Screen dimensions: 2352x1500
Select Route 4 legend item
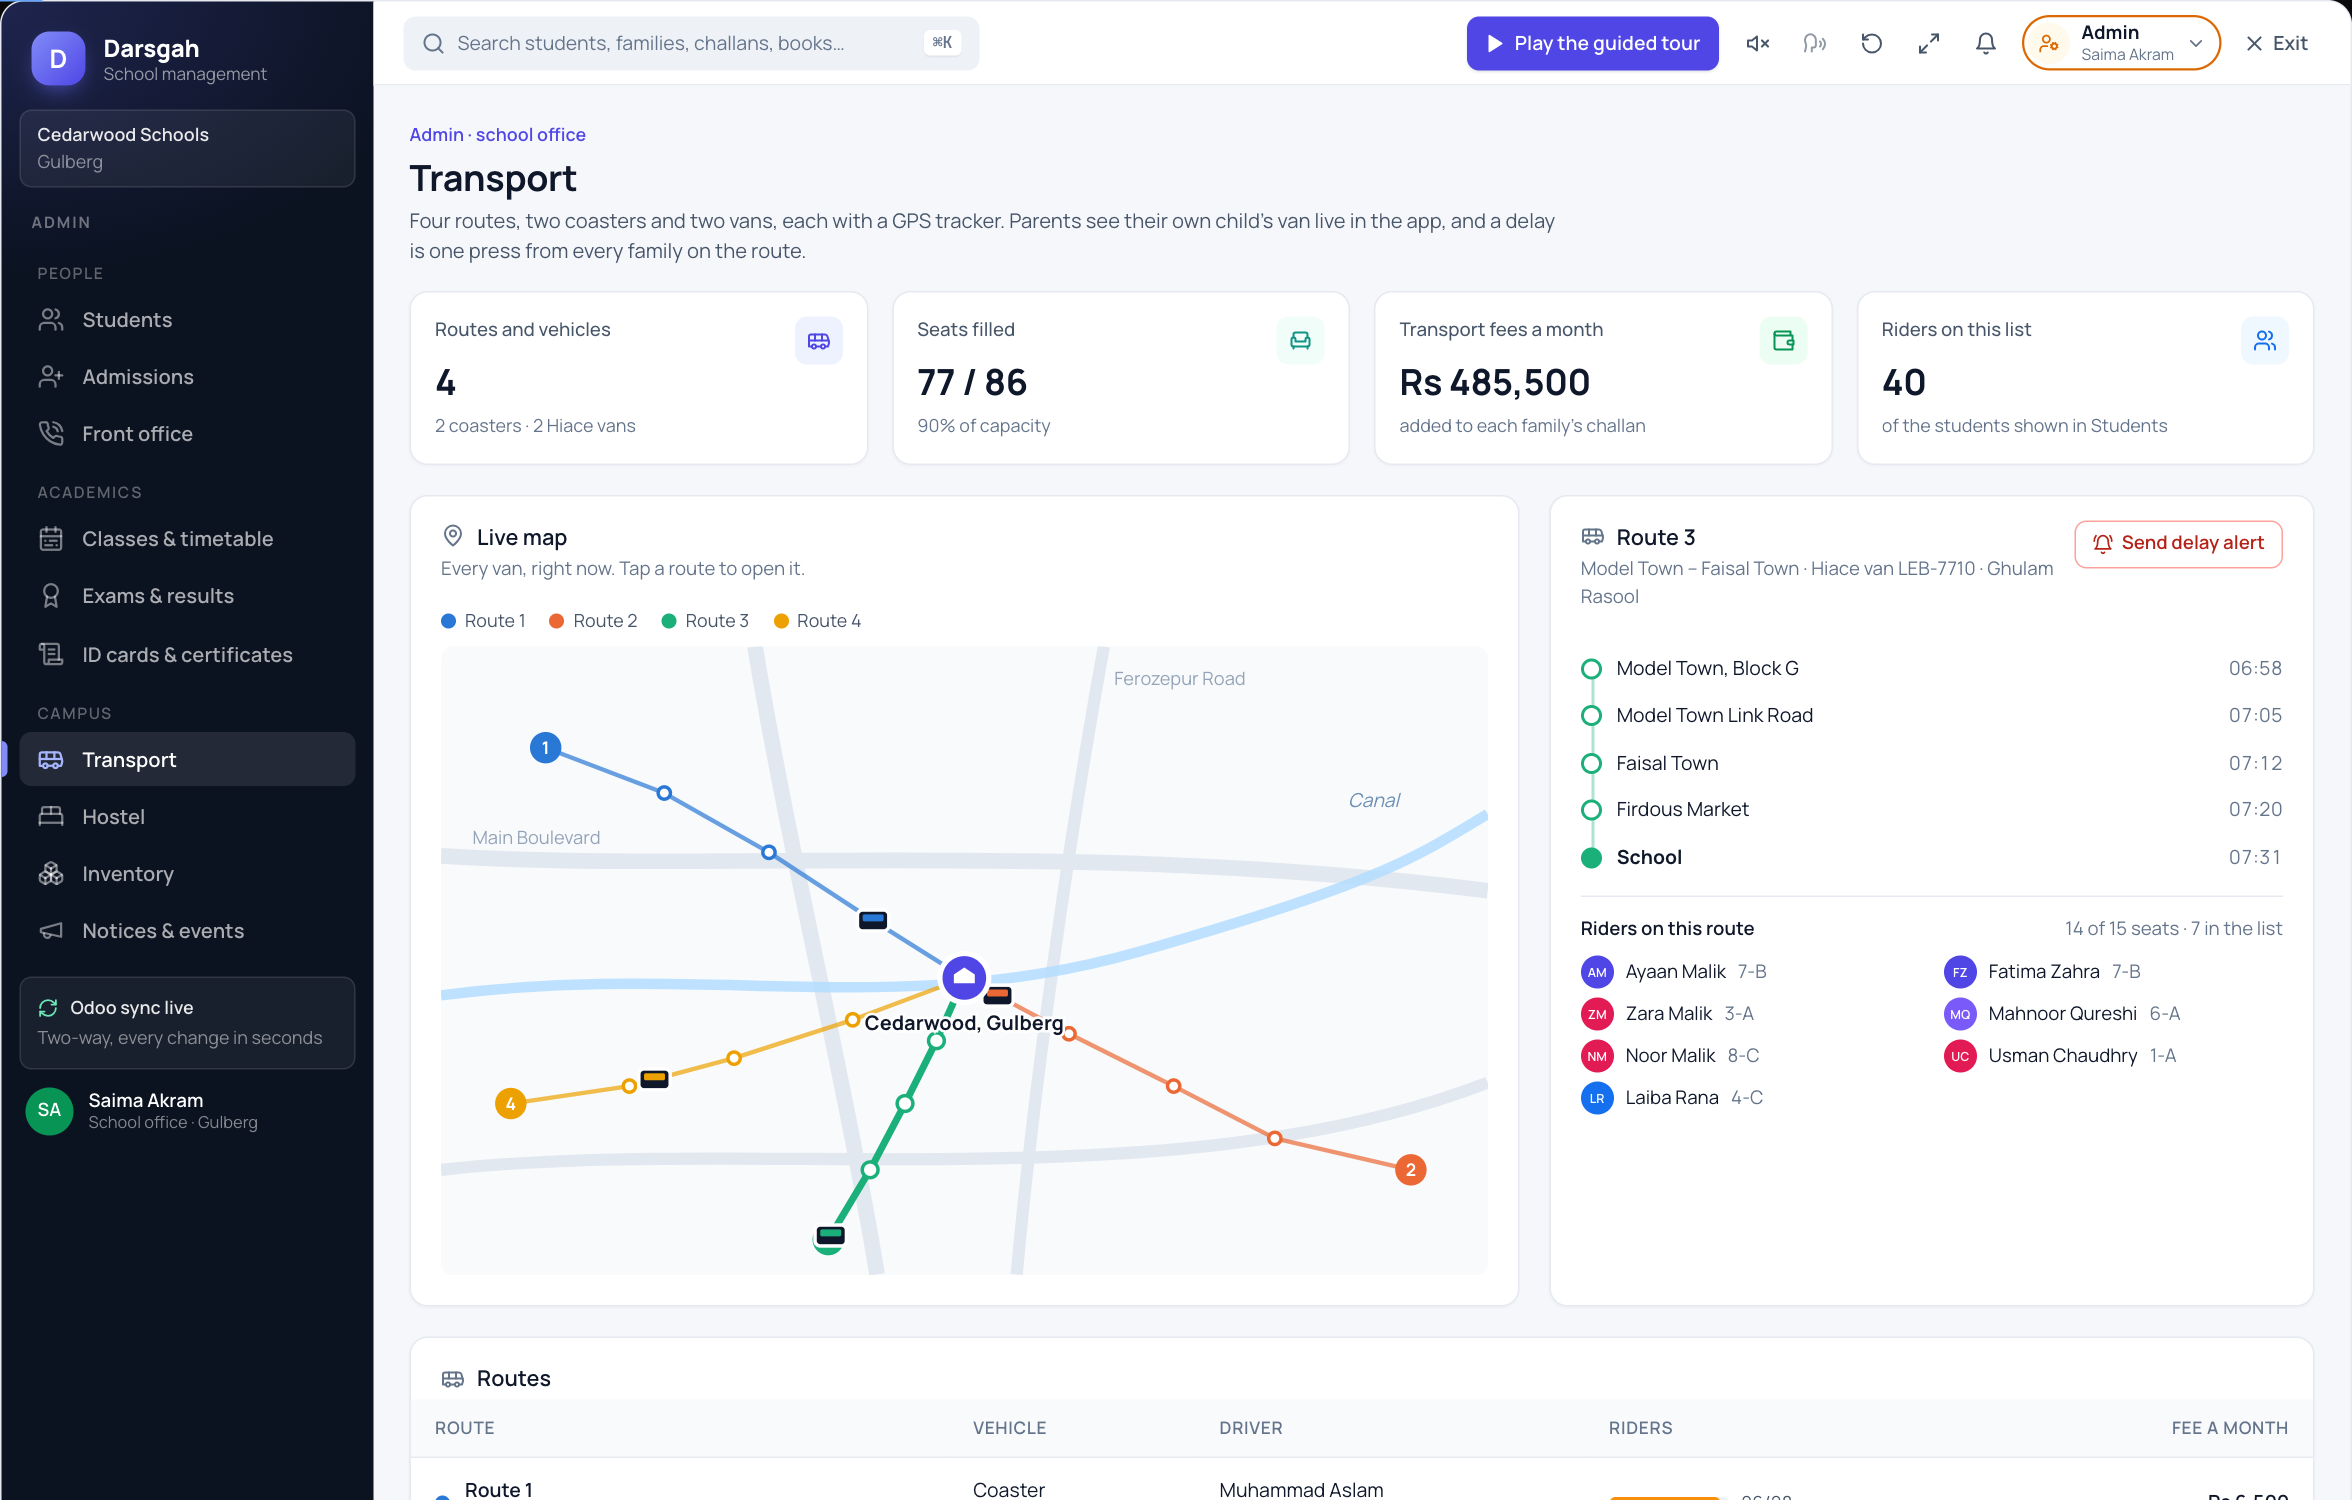pyautogui.click(x=817, y=621)
